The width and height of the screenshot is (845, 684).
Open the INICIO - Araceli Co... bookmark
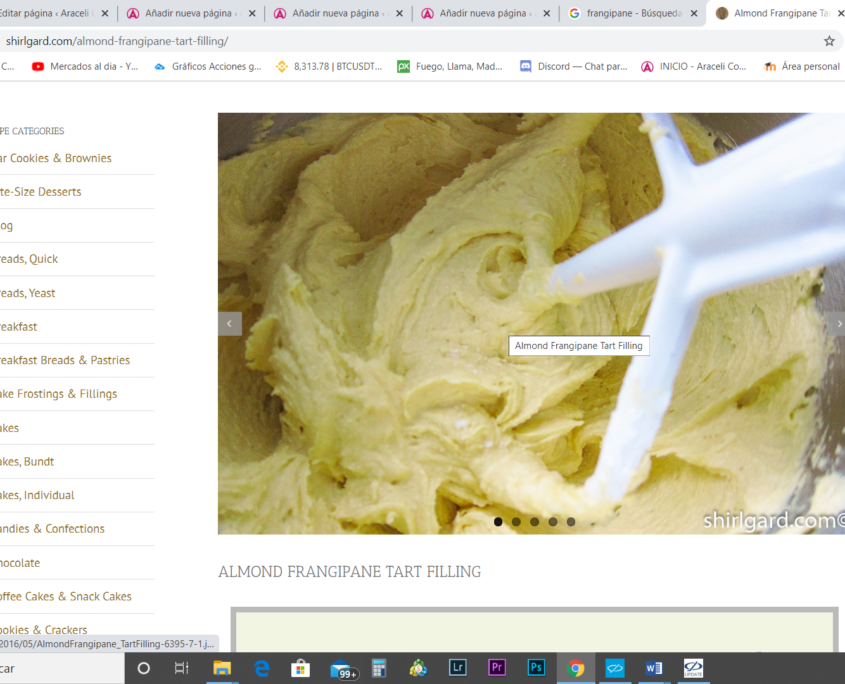pos(694,66)
